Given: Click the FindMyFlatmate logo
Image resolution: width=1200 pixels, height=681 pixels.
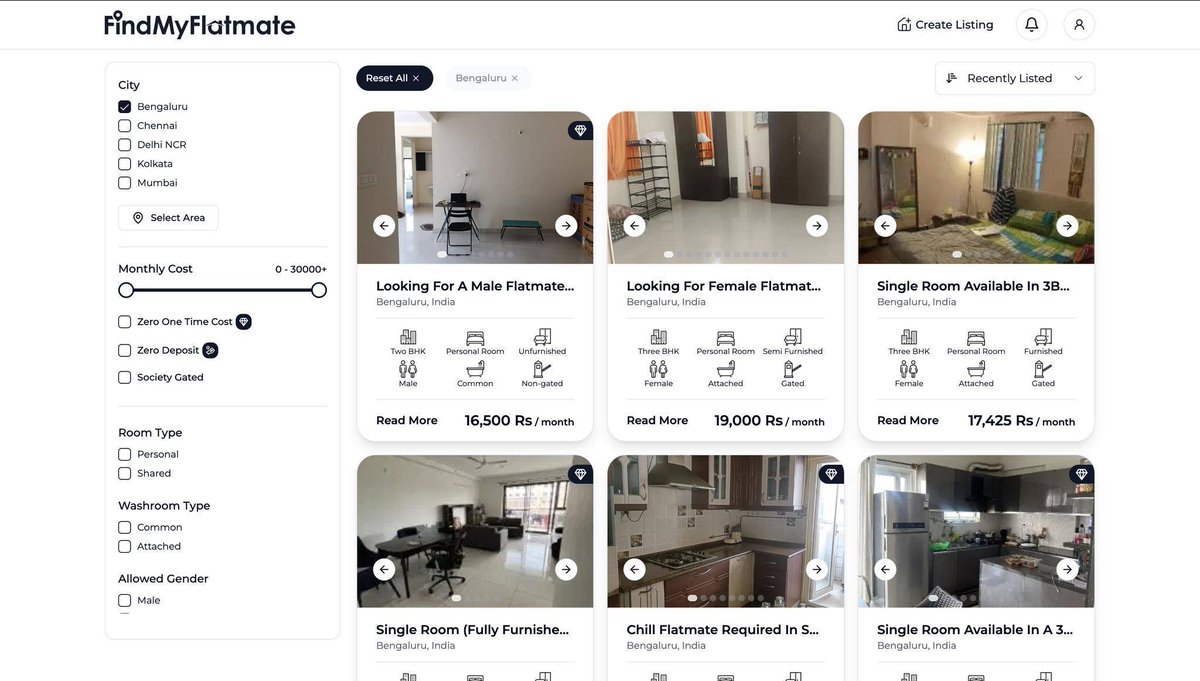Looking at the screenshot, I should click(200, 24).
